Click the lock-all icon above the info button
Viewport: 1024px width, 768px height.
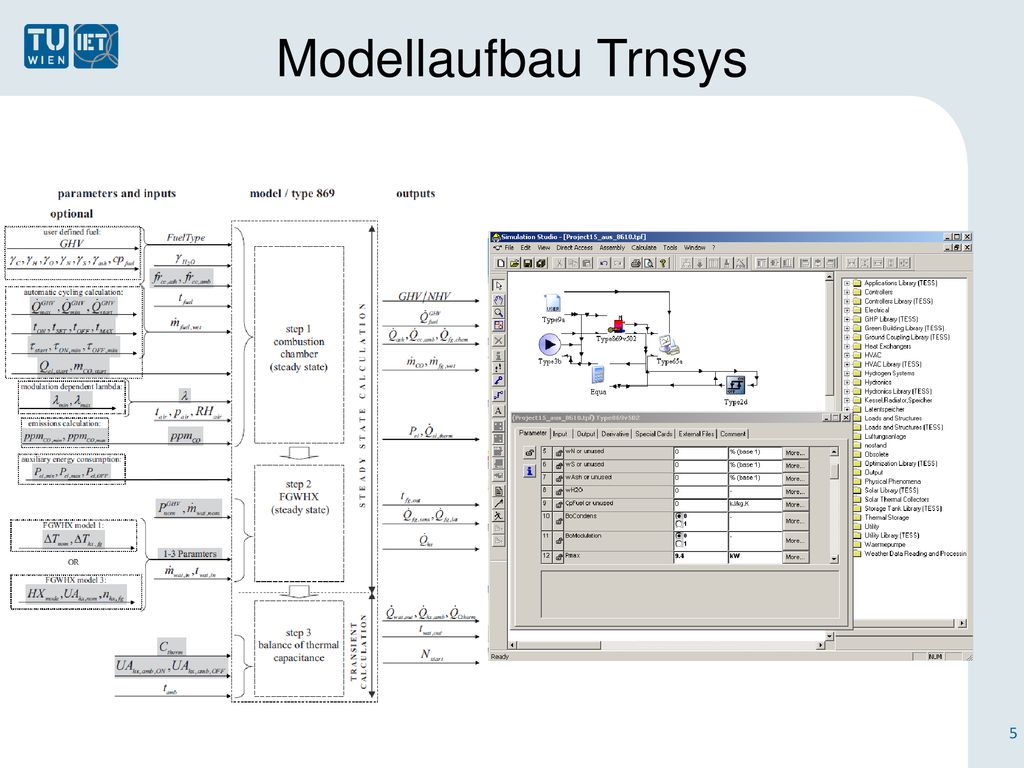(x=529, y=452)
